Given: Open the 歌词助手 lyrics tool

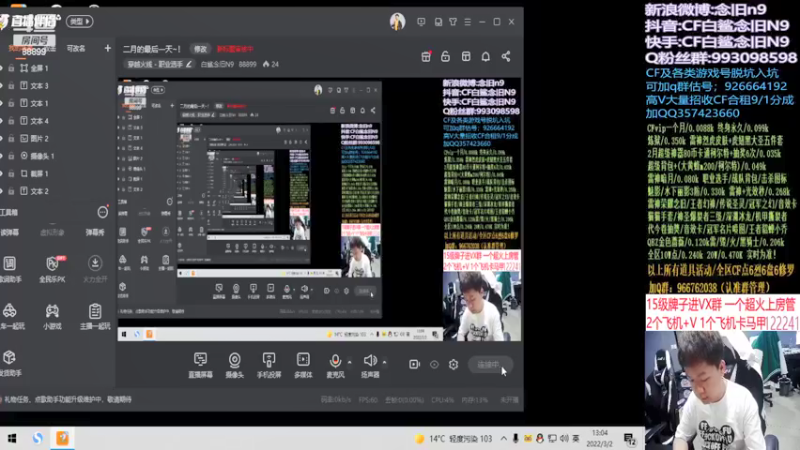Looking at the screenshot, I should point(10,269).
